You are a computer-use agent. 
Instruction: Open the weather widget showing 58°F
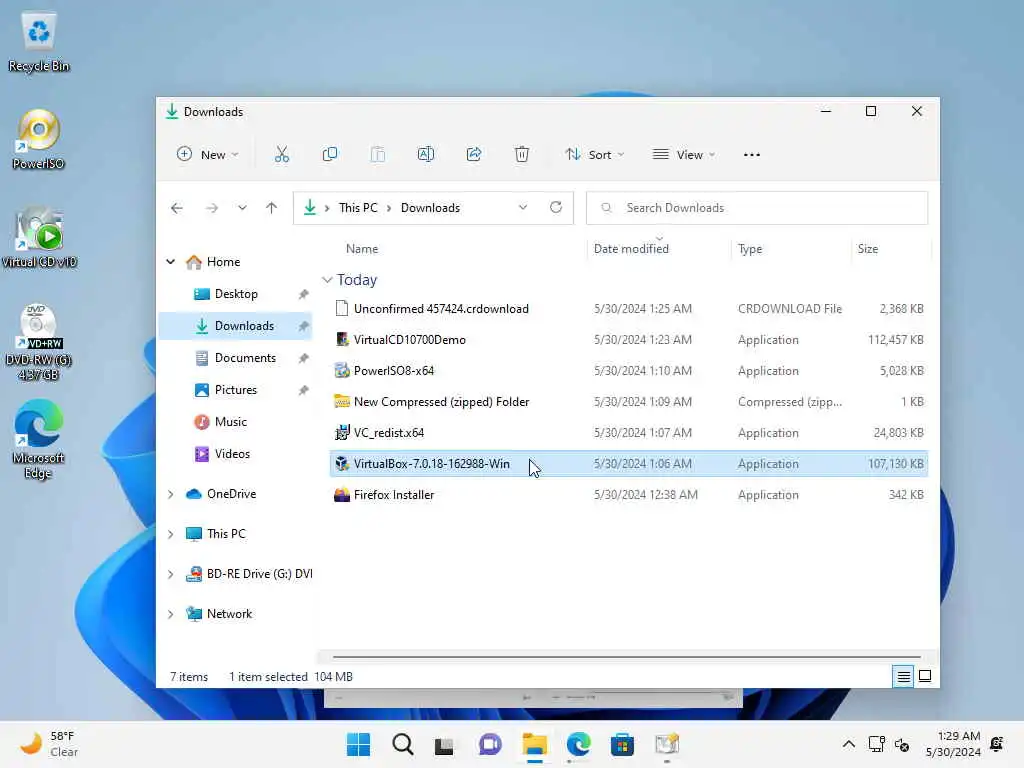click(48, 744)
